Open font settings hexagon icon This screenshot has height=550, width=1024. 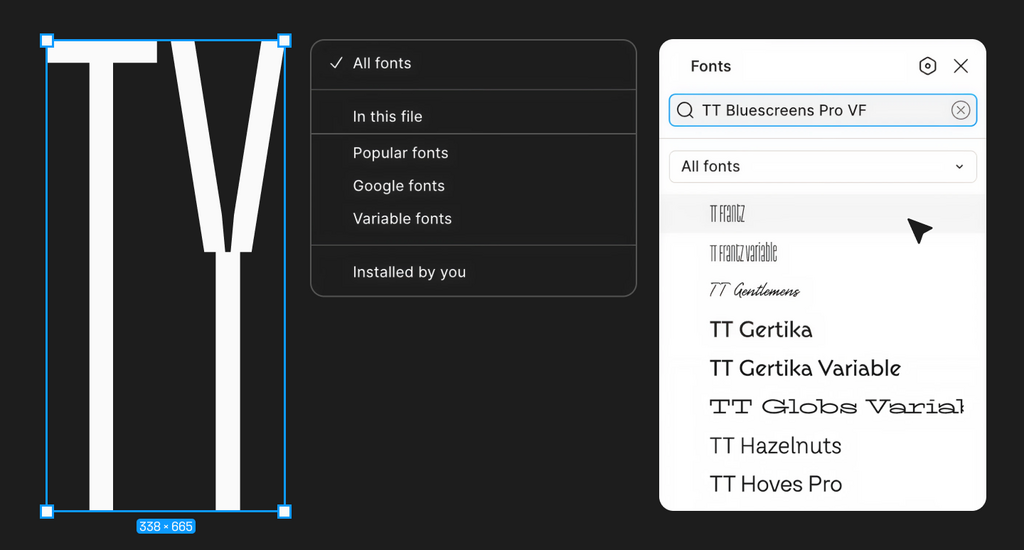(x=927, y=66)
